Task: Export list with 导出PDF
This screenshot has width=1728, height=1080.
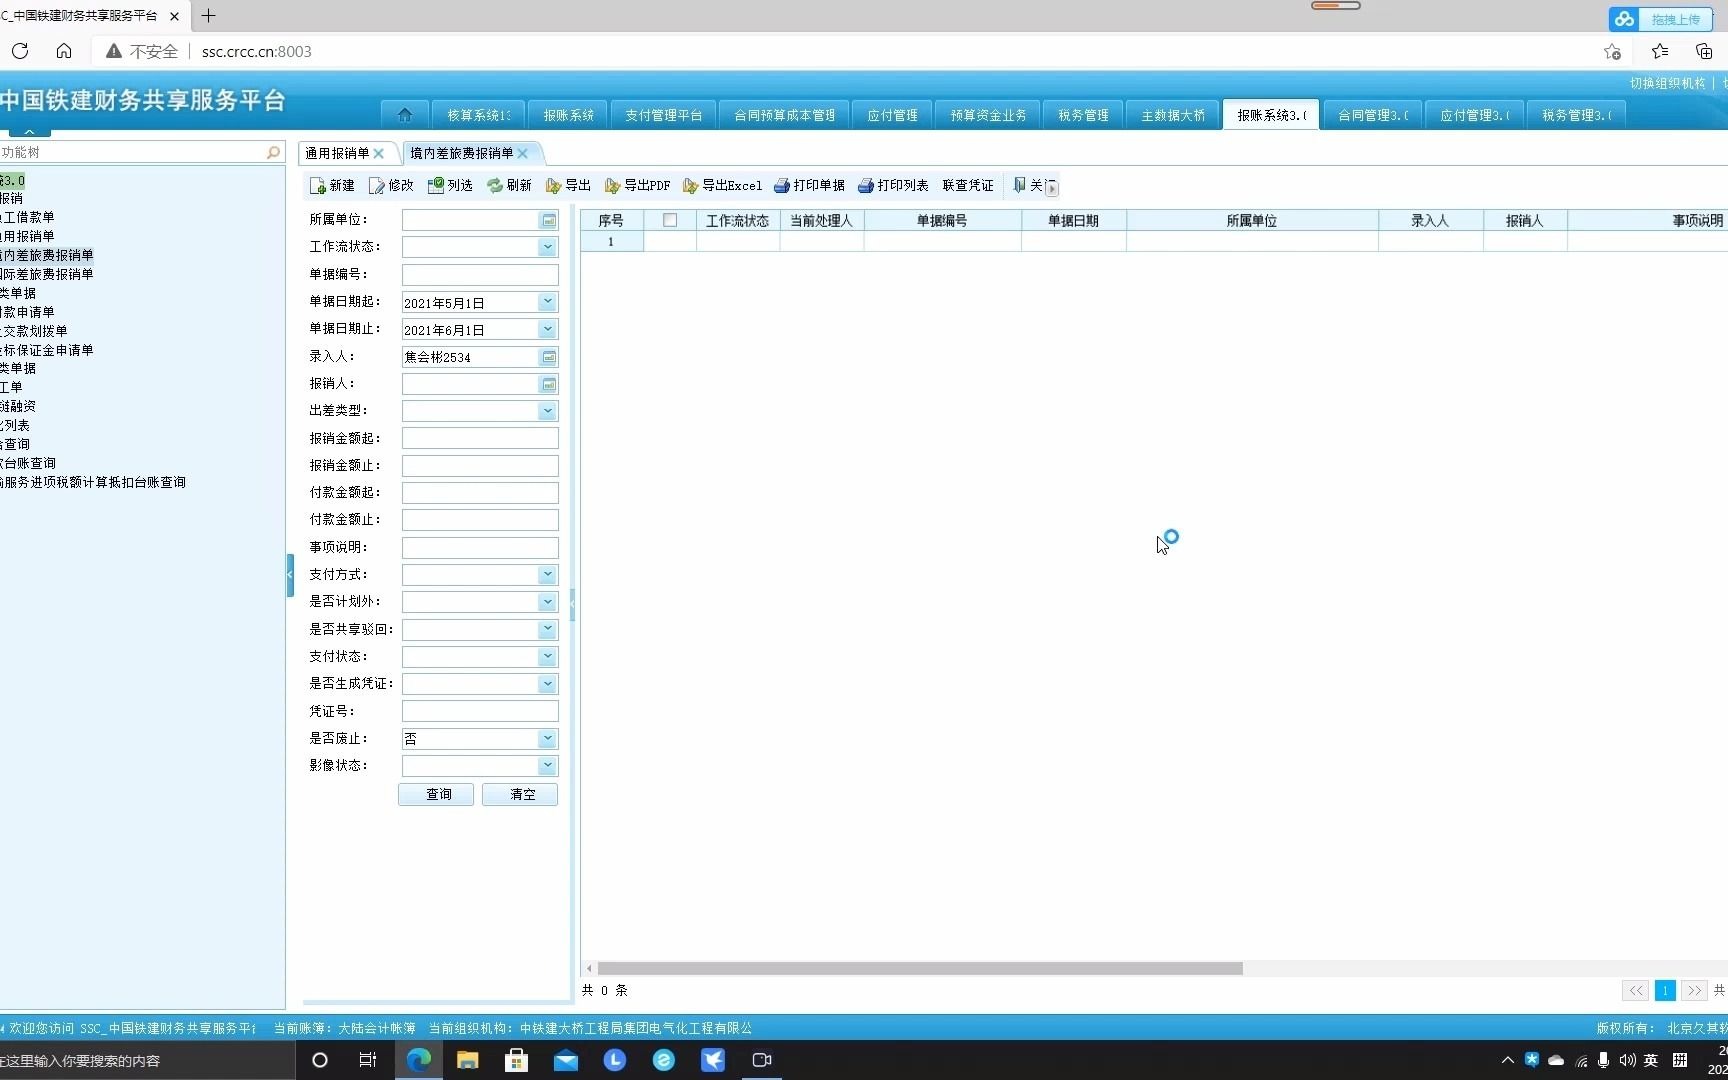Action: coord(638,186)
